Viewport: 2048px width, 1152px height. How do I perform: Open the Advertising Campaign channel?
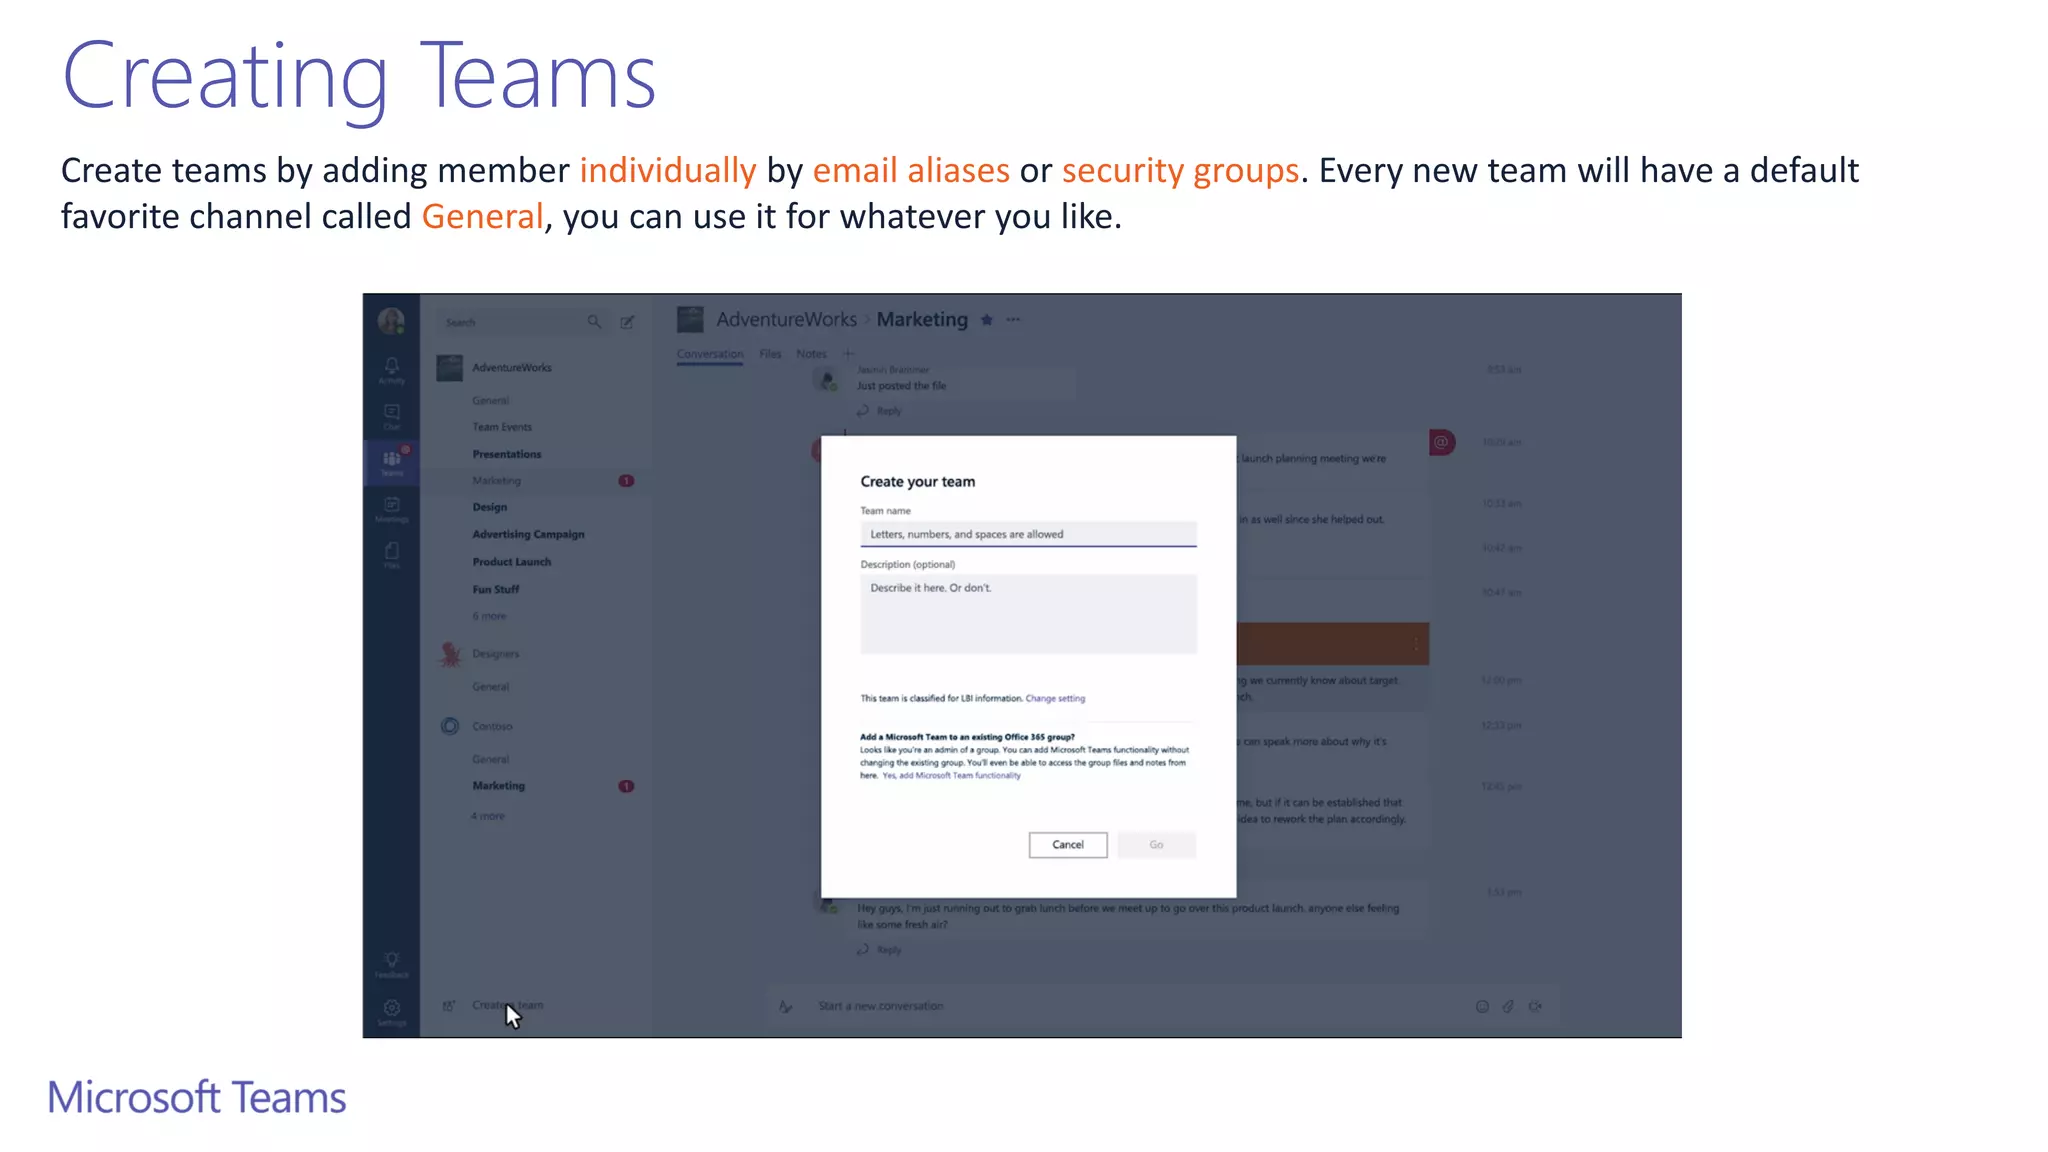529,534
